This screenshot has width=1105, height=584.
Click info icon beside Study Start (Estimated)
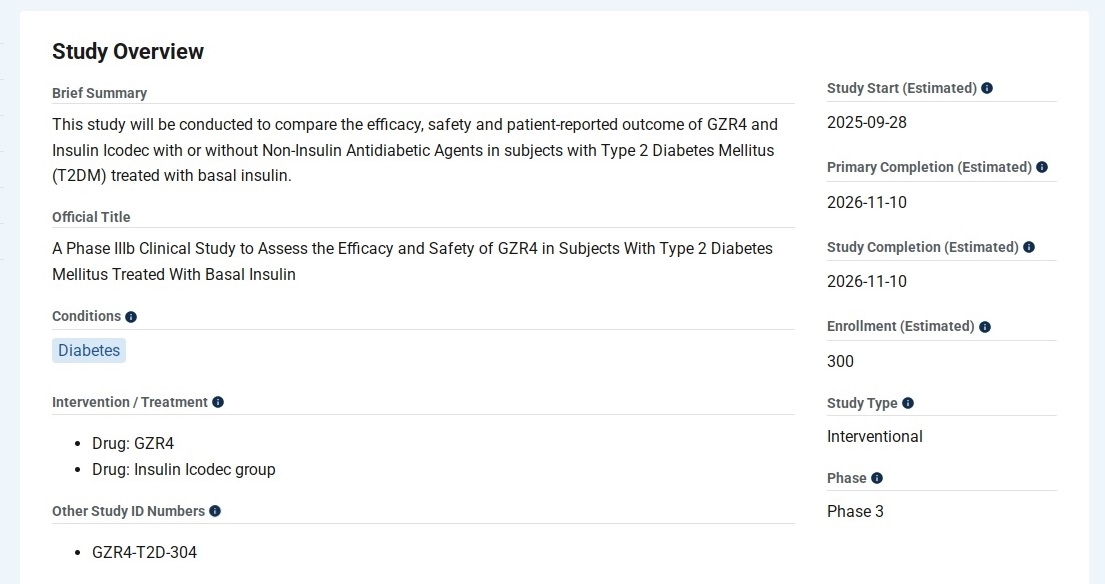click(987, 88)
